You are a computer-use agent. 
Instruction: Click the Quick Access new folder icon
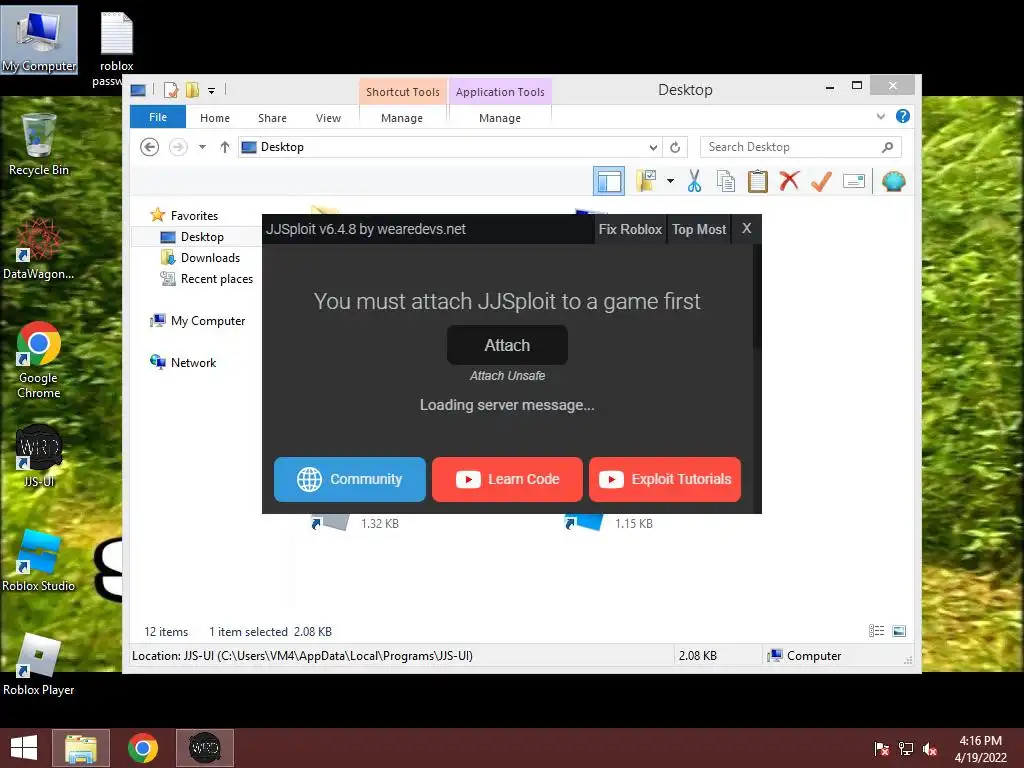click(192, 90)
